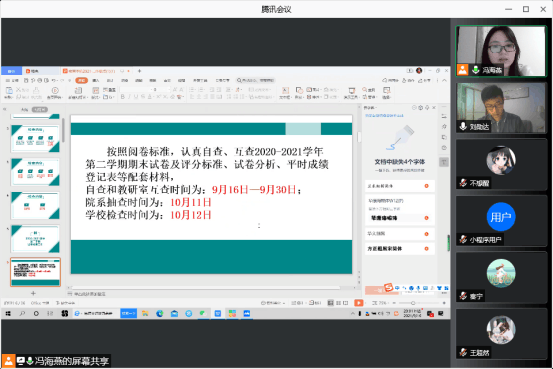Switch to the 插入 ribbon tab
Image resolution: width=553 pixels, height=369 pixels.
click(96, 80)
